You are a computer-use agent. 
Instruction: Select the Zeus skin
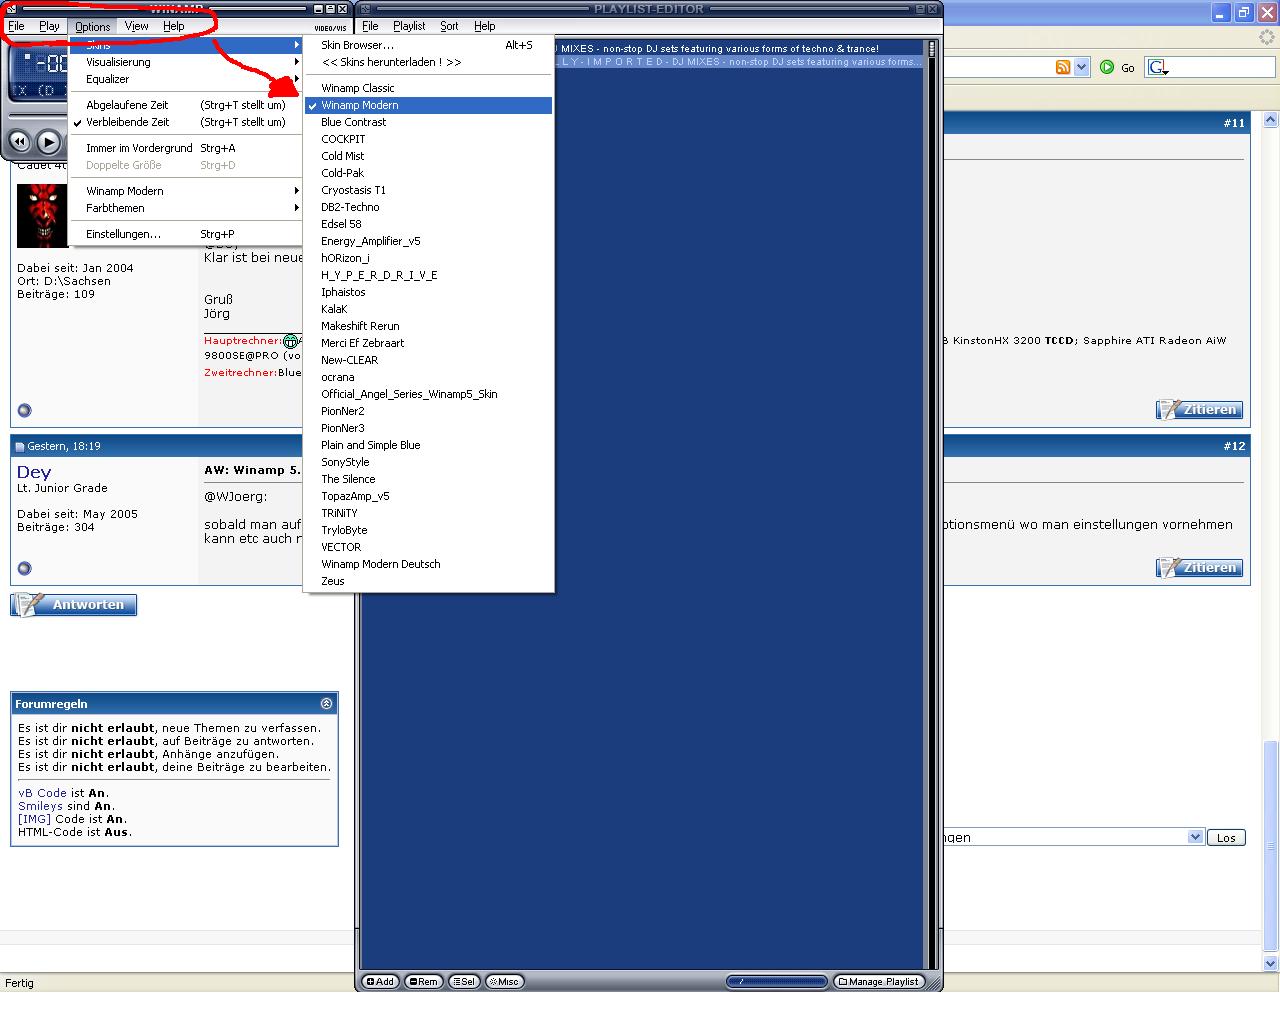[428, 581]
